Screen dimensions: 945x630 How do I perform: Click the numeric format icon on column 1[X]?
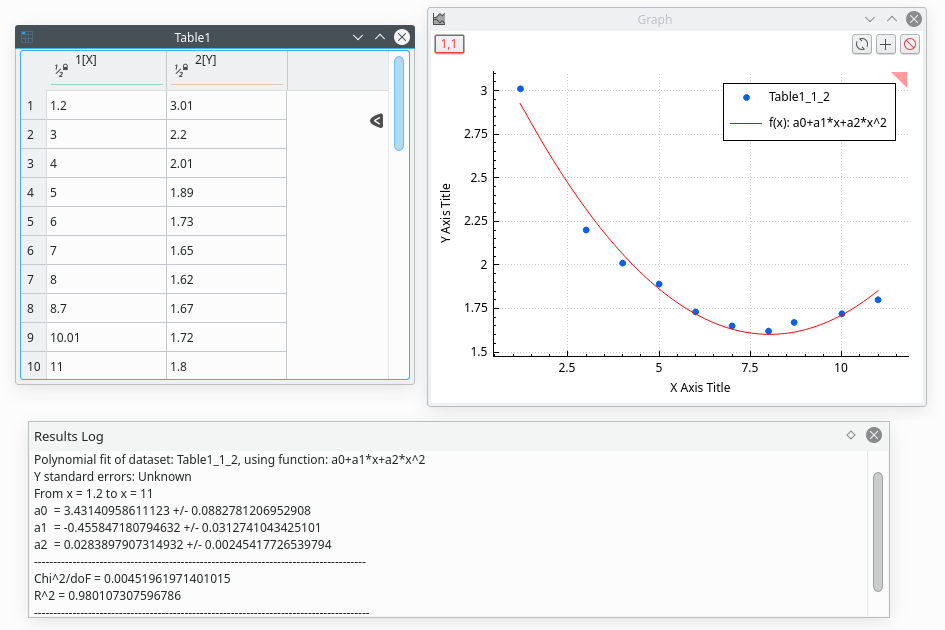pos(56,68)
